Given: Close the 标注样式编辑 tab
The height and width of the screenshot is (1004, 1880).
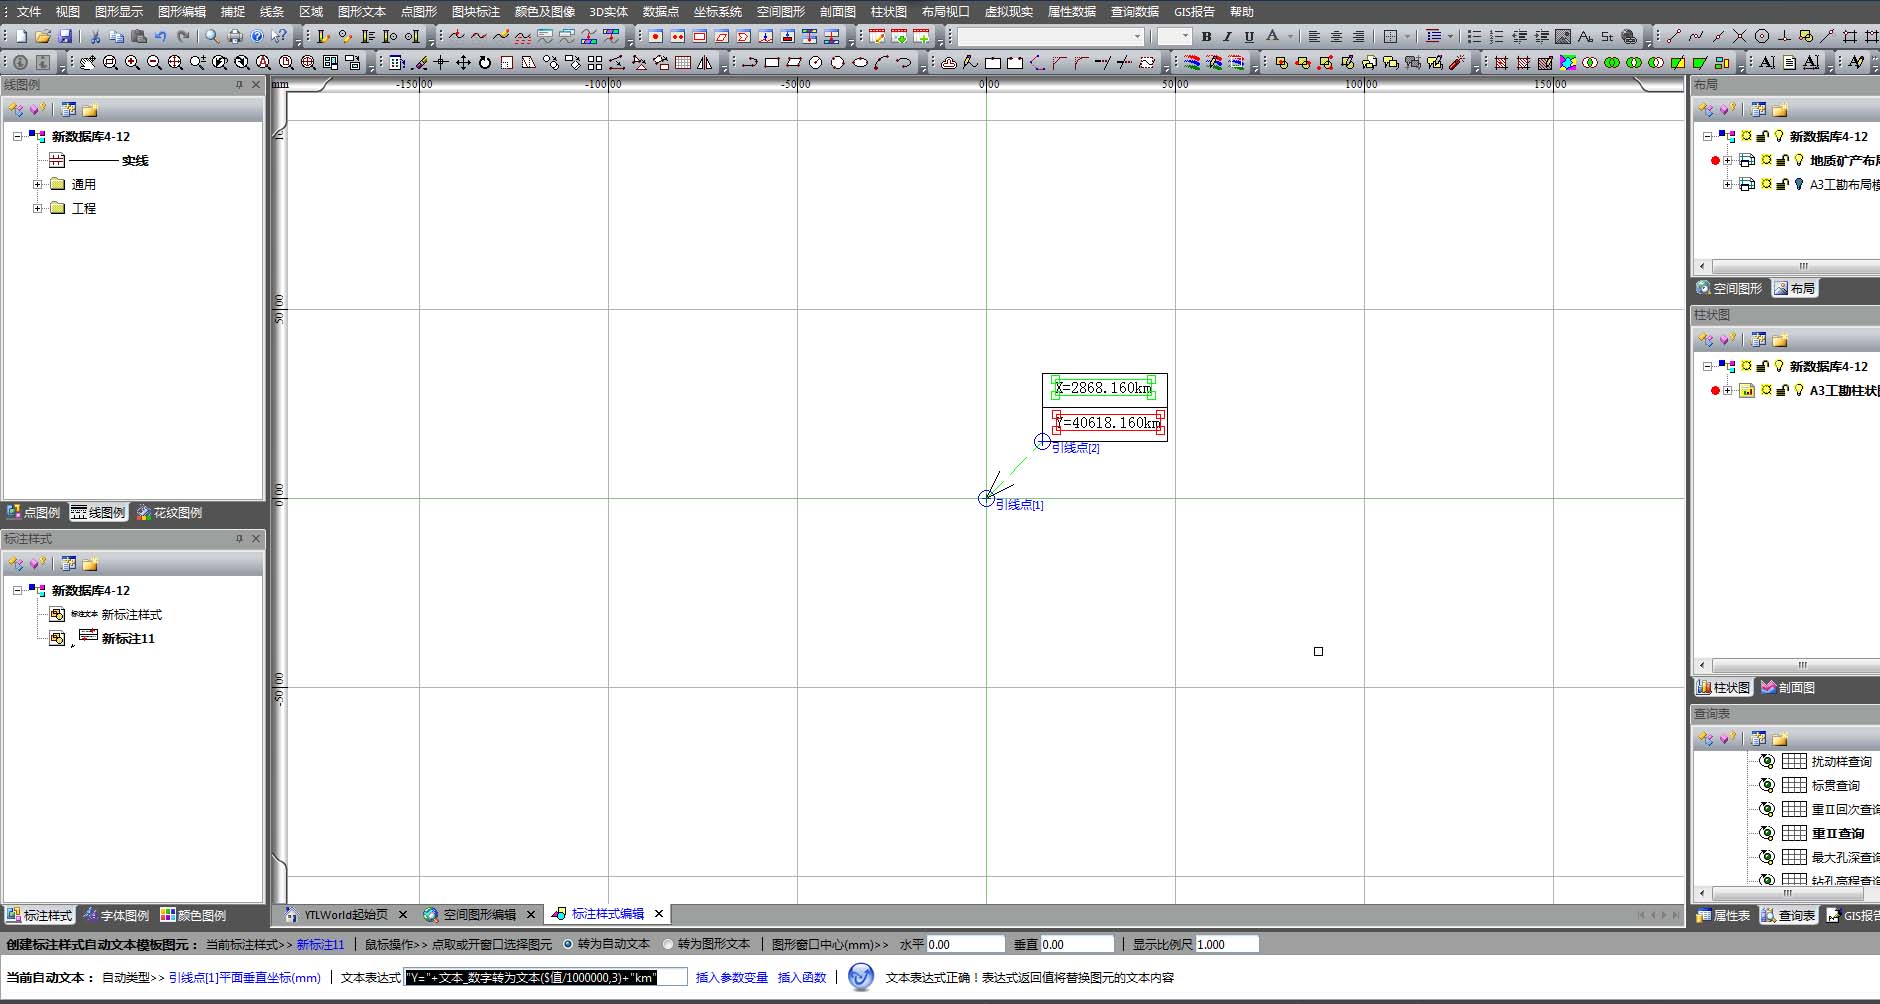Looking at the screenshot, I should (x=659, y=913).
